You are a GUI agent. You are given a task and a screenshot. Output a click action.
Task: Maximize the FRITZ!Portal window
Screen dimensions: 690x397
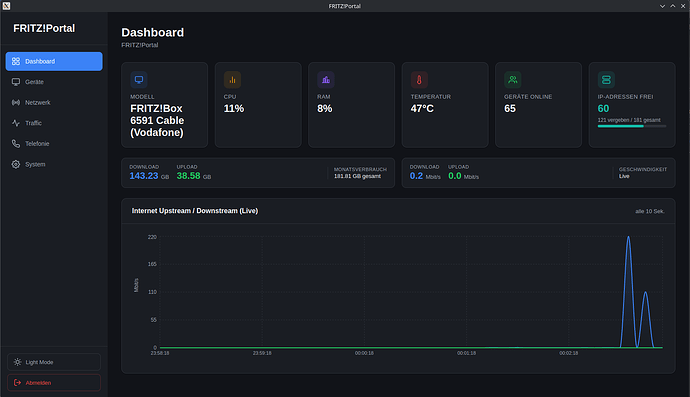coord(673,6)
